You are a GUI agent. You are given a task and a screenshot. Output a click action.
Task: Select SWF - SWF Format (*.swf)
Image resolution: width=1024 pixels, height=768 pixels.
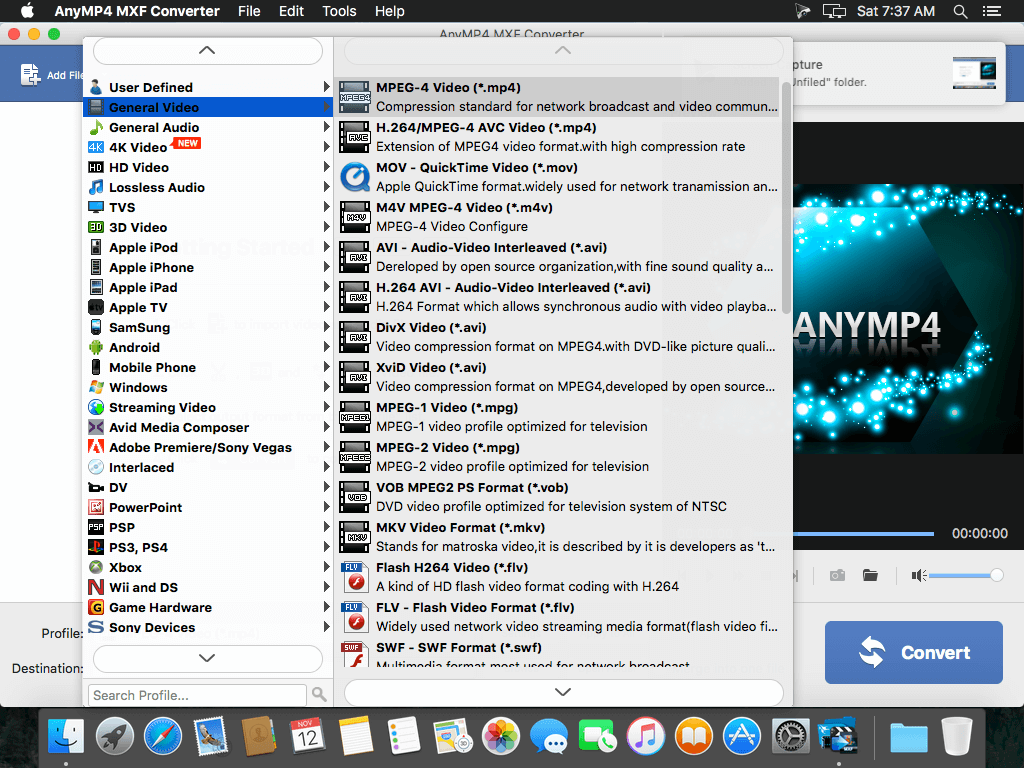coord(559,654)
